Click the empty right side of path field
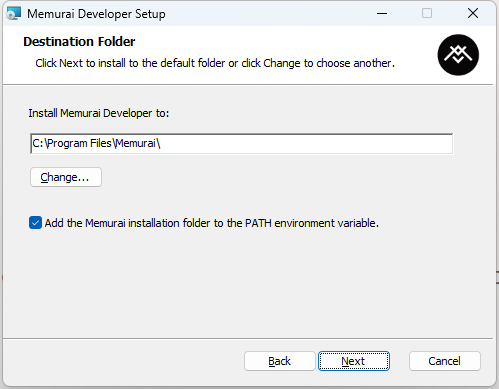The height and width of the screenshot is (389, 499). (x=307, y=144)
